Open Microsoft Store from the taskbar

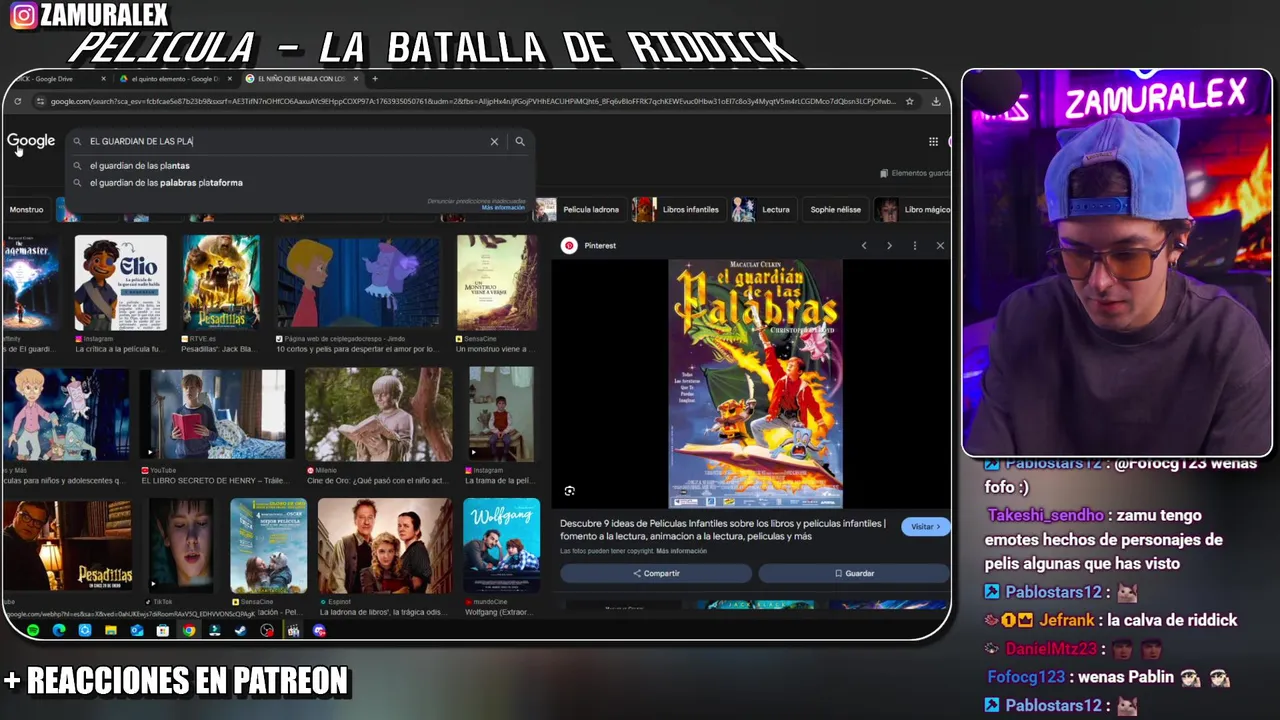click(x=163, y=631)
